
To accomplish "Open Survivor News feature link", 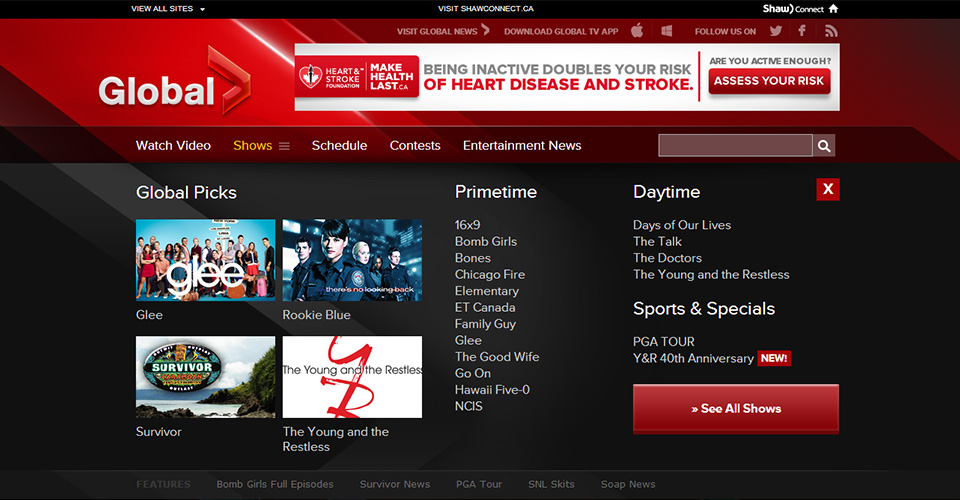I will [x=395, y=484].
